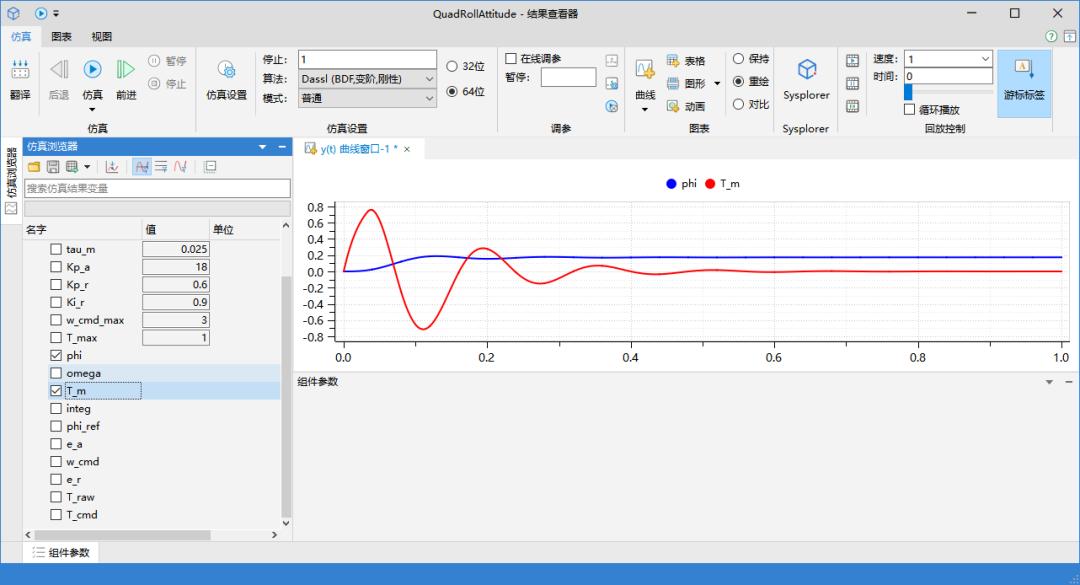Close the y(t) 曲线窗口-1 tab
Screen dimensions: 1080x585
click(407, 149)
